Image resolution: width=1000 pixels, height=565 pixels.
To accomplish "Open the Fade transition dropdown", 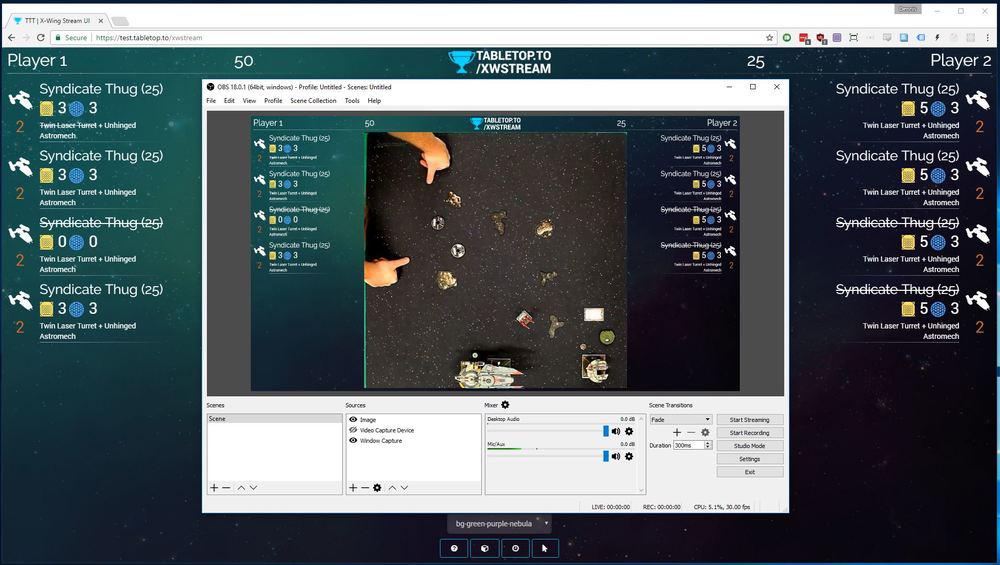I will click(680, 420).
